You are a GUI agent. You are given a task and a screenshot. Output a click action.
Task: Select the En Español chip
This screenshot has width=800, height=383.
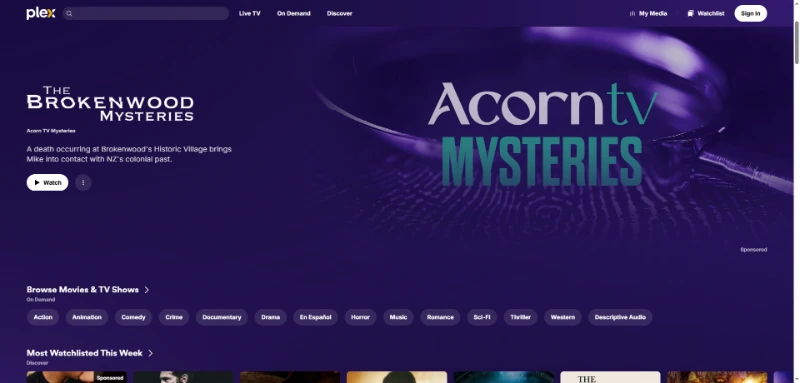coord(315,317)
